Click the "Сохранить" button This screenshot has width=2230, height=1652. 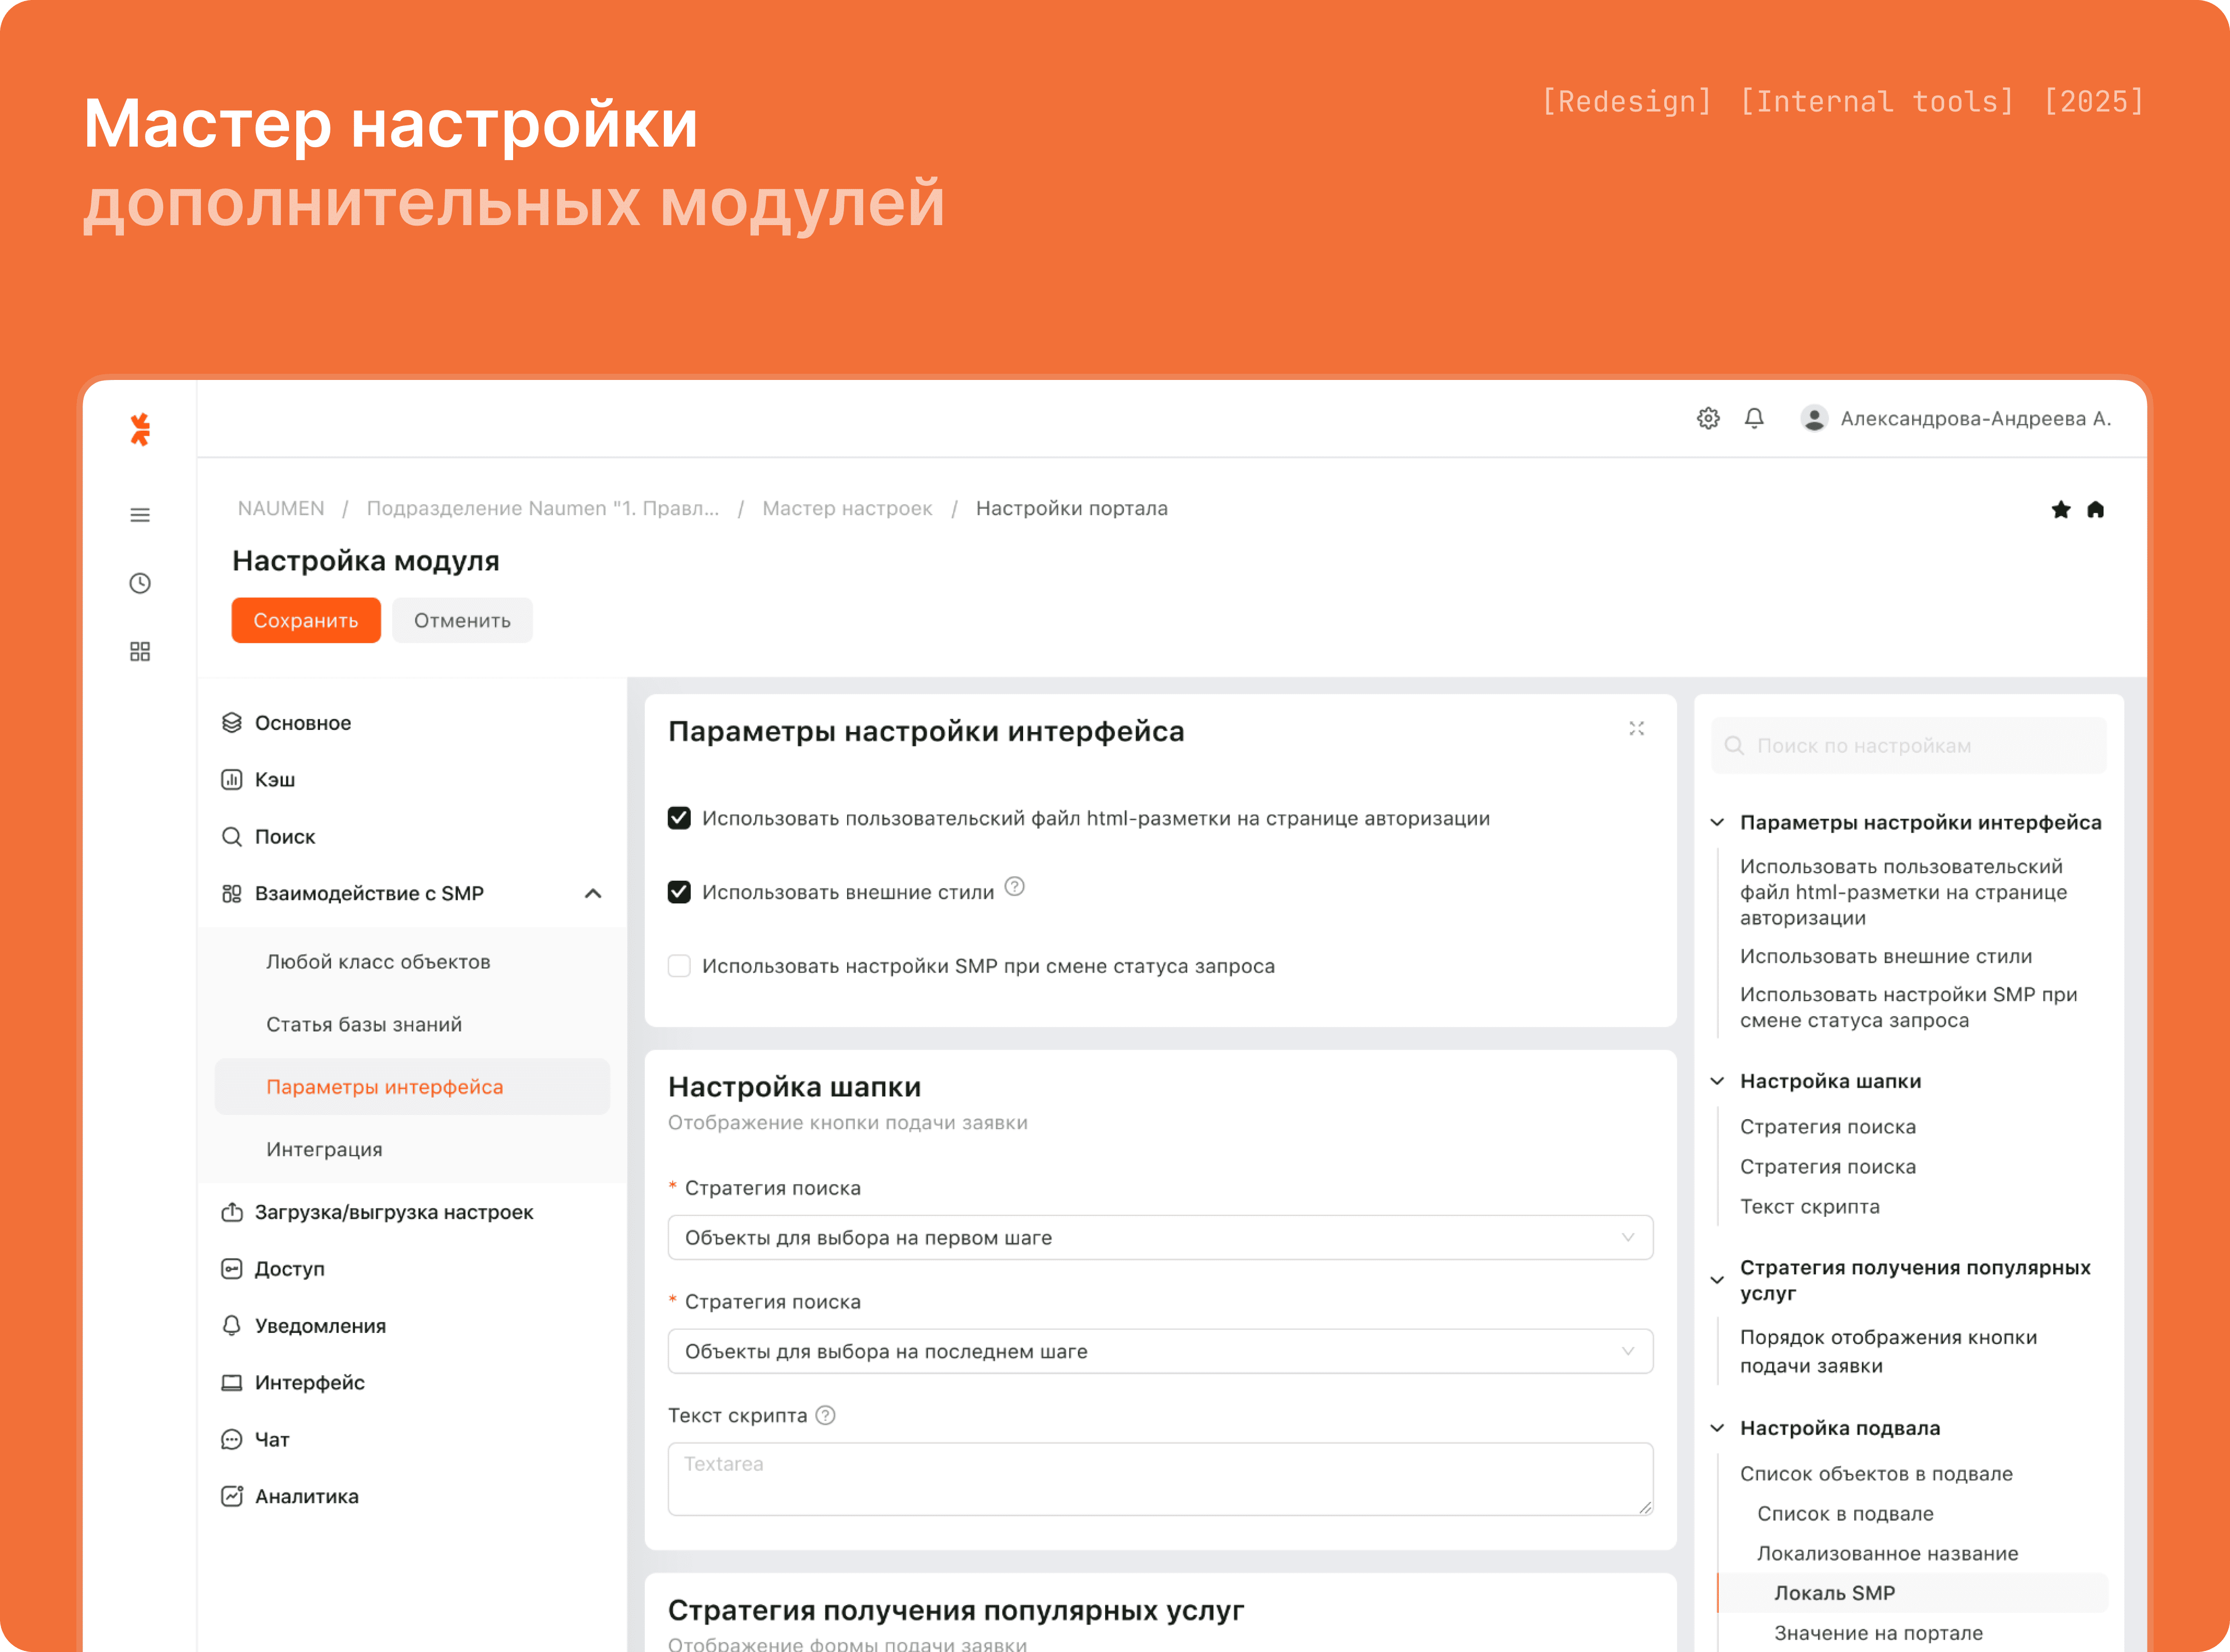click(306, 621)
